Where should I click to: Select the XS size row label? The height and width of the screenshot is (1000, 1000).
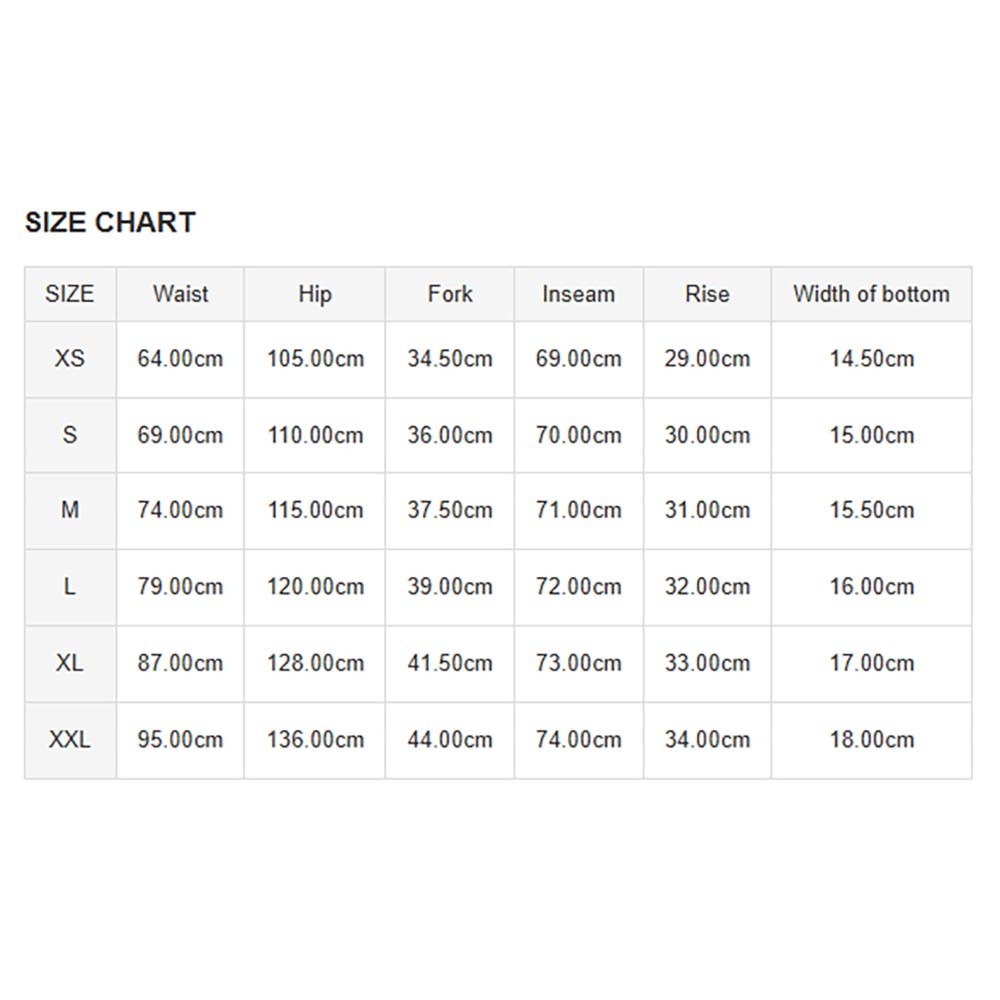point(70,358)
